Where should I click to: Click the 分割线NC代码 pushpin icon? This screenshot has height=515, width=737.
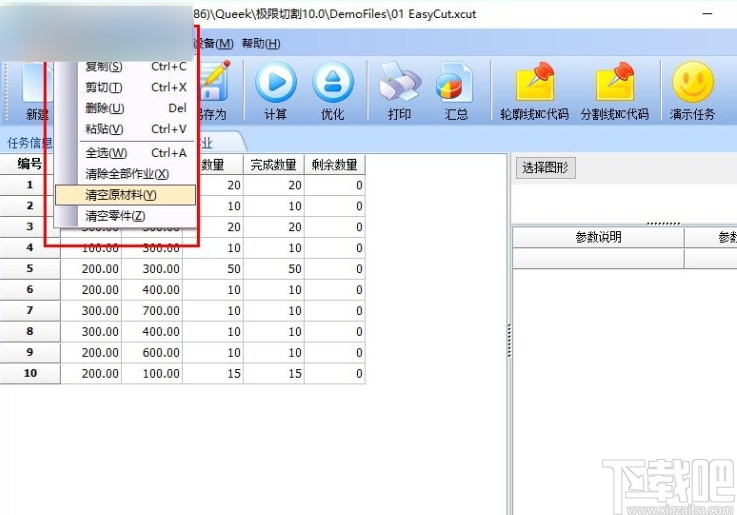click(615, 81)
